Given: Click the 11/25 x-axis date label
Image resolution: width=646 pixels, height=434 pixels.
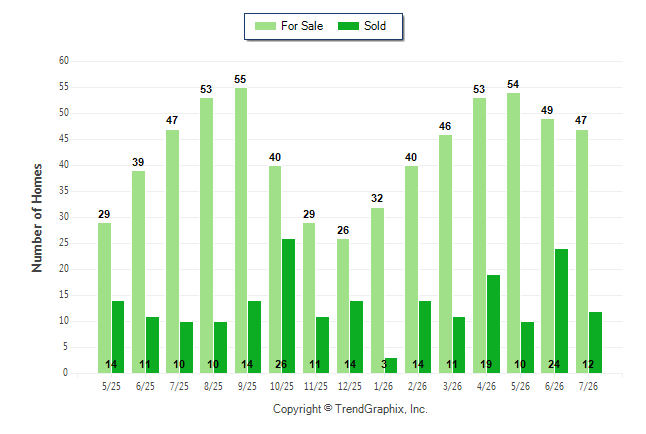Looking at the screenshot, I should coord(316,386).
